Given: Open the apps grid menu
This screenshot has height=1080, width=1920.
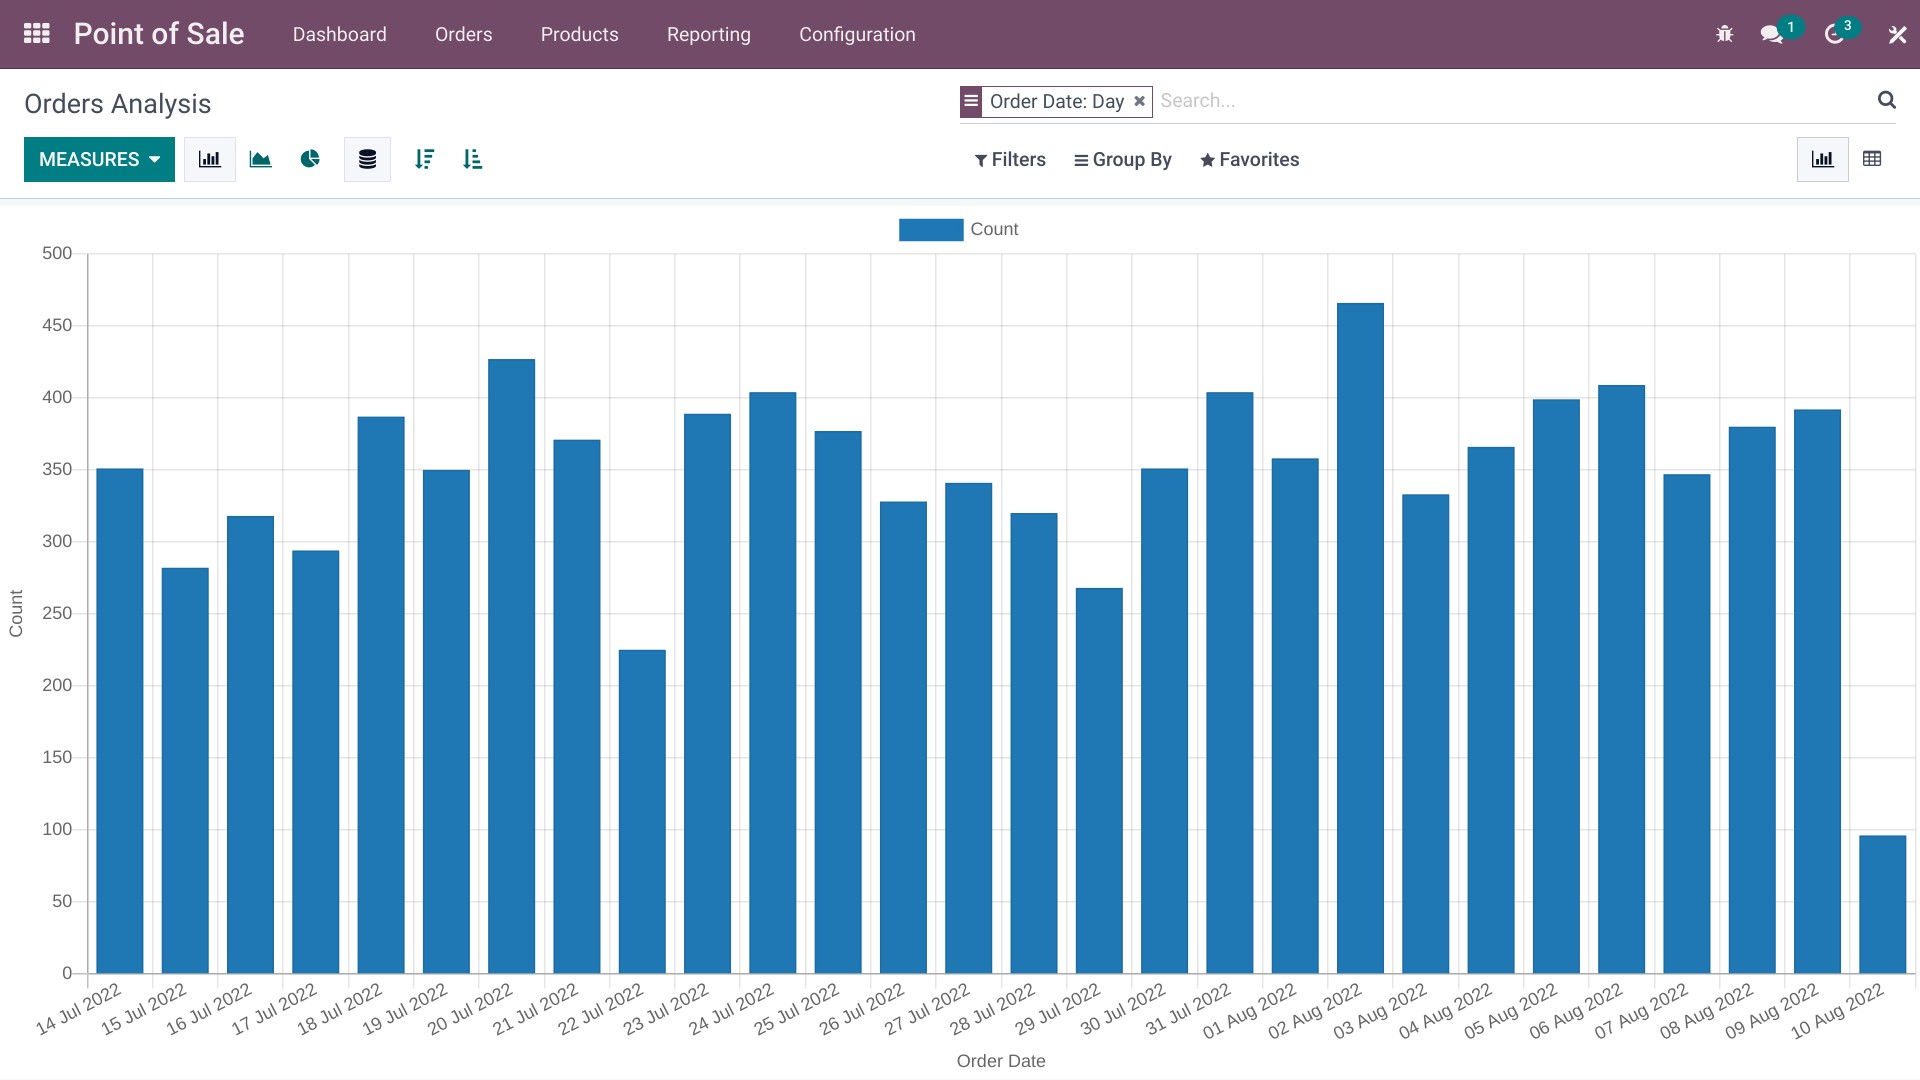Looking at the screenshot, I should coord(37,34).
